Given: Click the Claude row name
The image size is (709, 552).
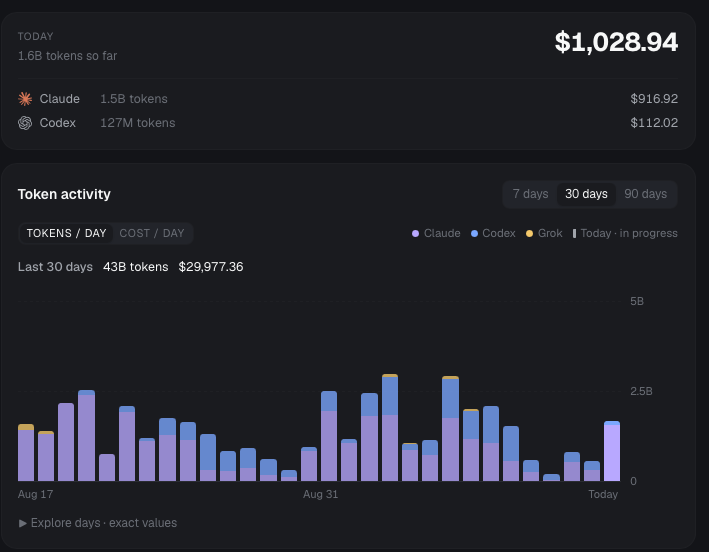Looking at the screenshot, I should [60, 99].
